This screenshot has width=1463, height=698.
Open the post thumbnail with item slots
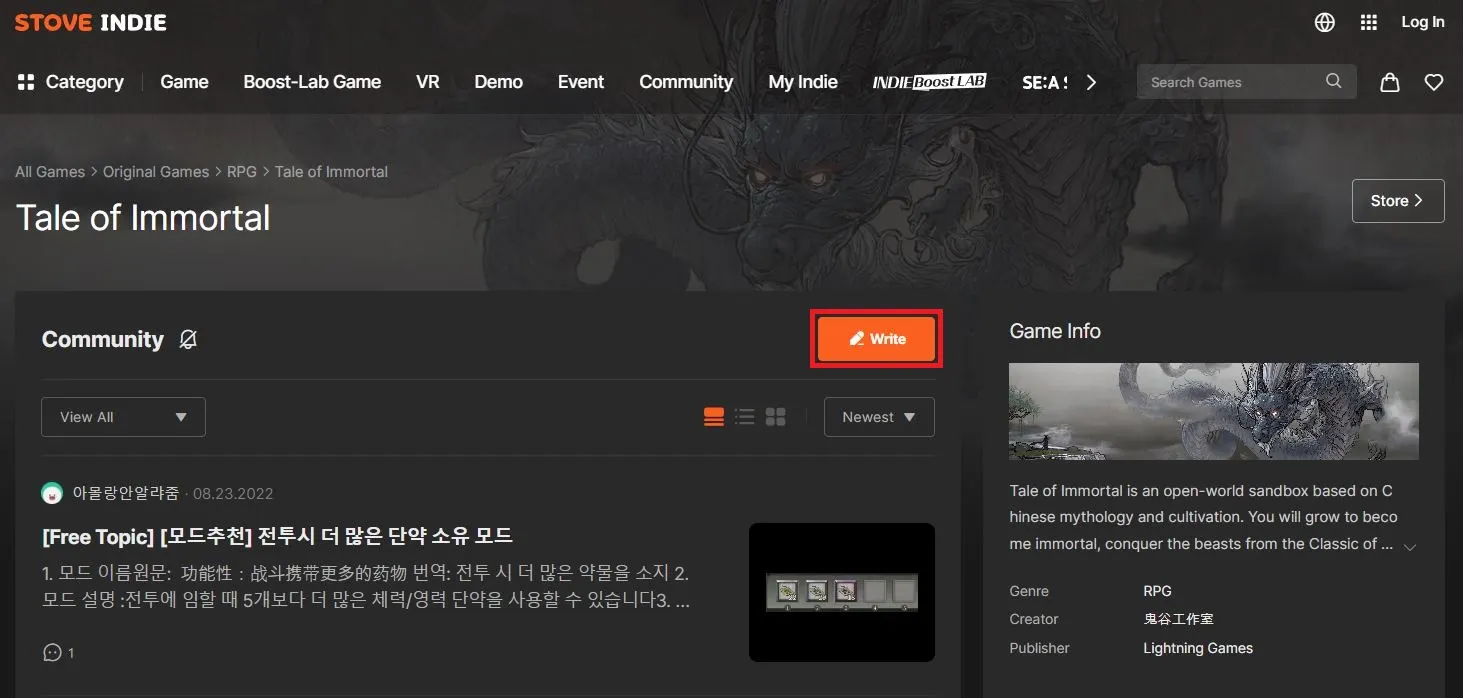[x=842, y=592]
